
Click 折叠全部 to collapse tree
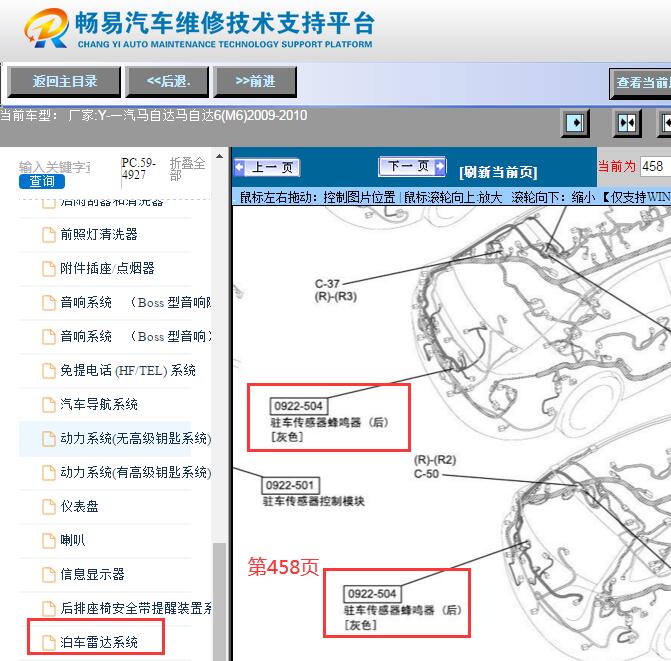(x=187, y=169)
